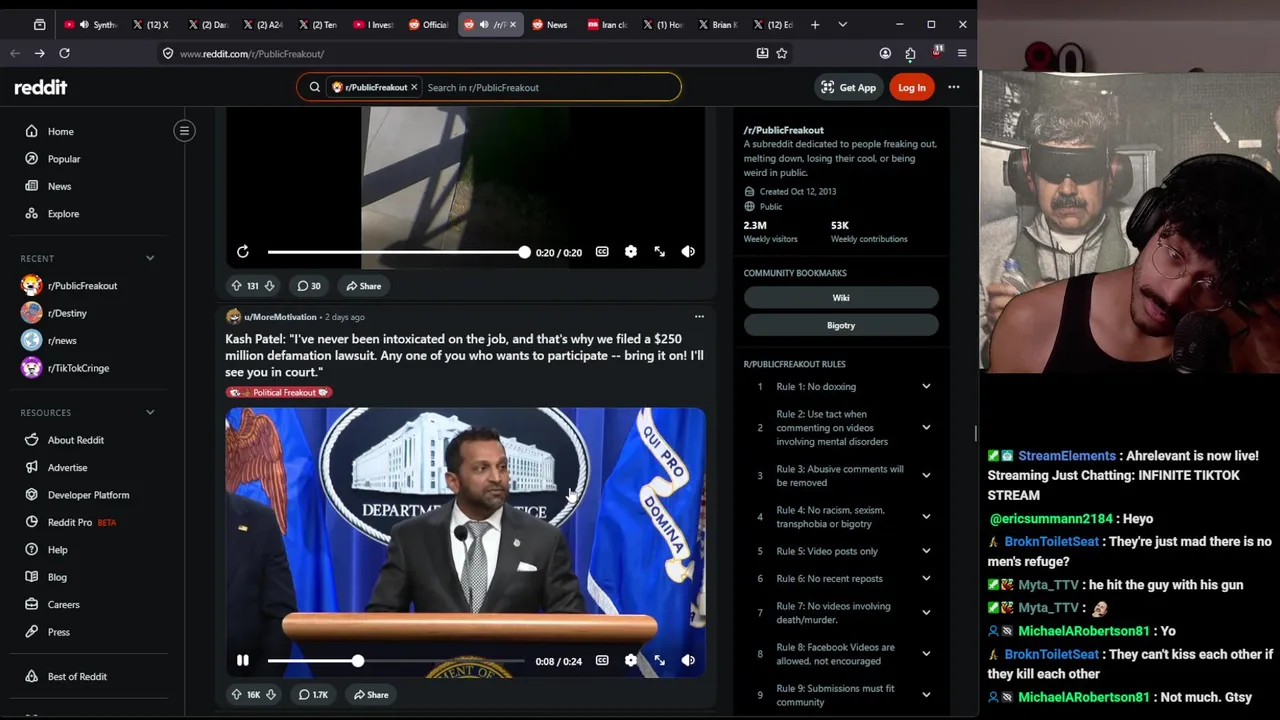Open Blog link in sidebar
Viewport: 1280px width, 720px height.
pos(57,577)
